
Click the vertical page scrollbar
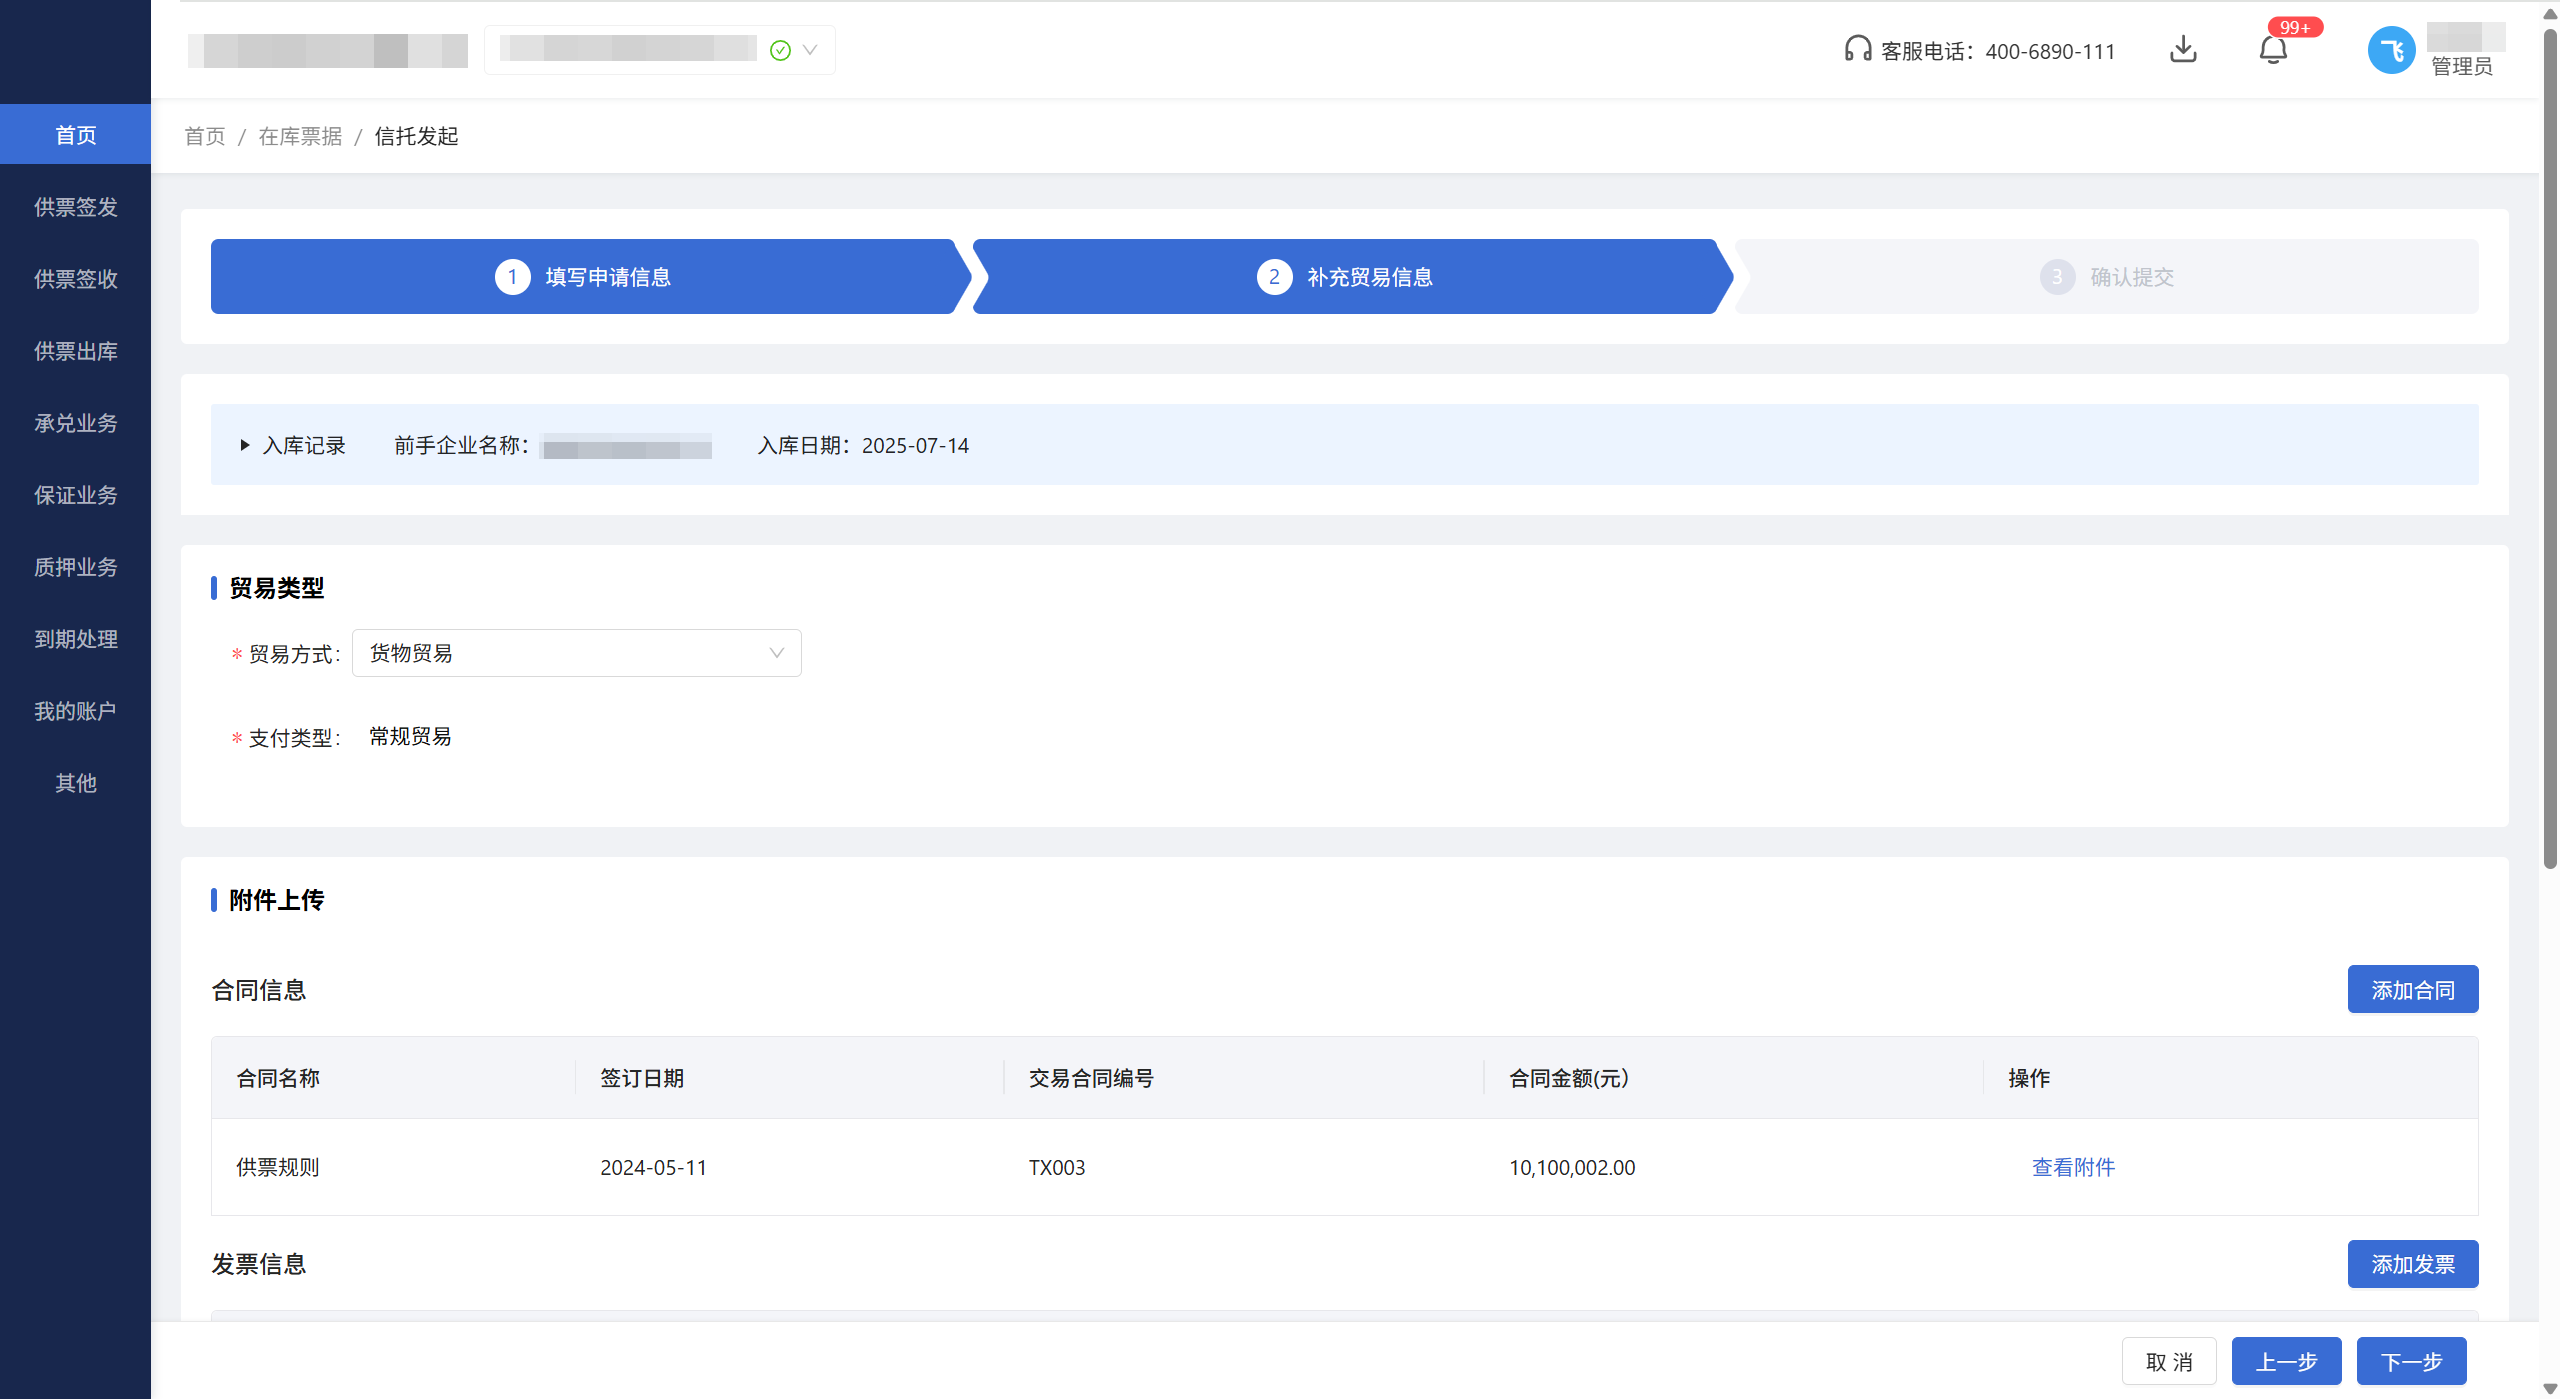(x=2549, y=450)
